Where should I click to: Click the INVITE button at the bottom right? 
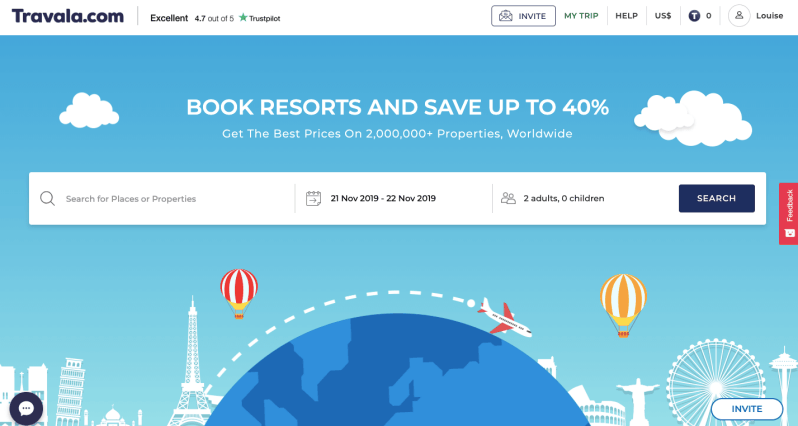[747, 409]
